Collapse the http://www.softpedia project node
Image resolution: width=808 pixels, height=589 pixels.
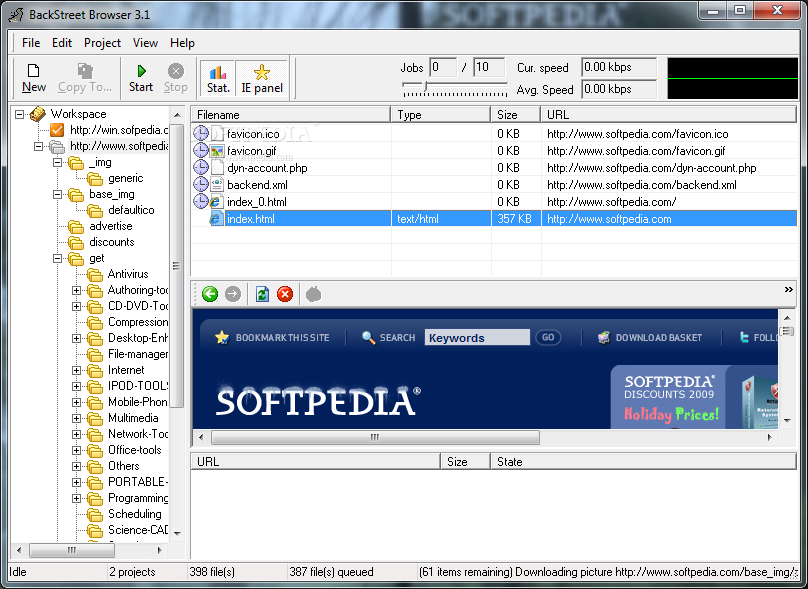click(x=39, y=146)
